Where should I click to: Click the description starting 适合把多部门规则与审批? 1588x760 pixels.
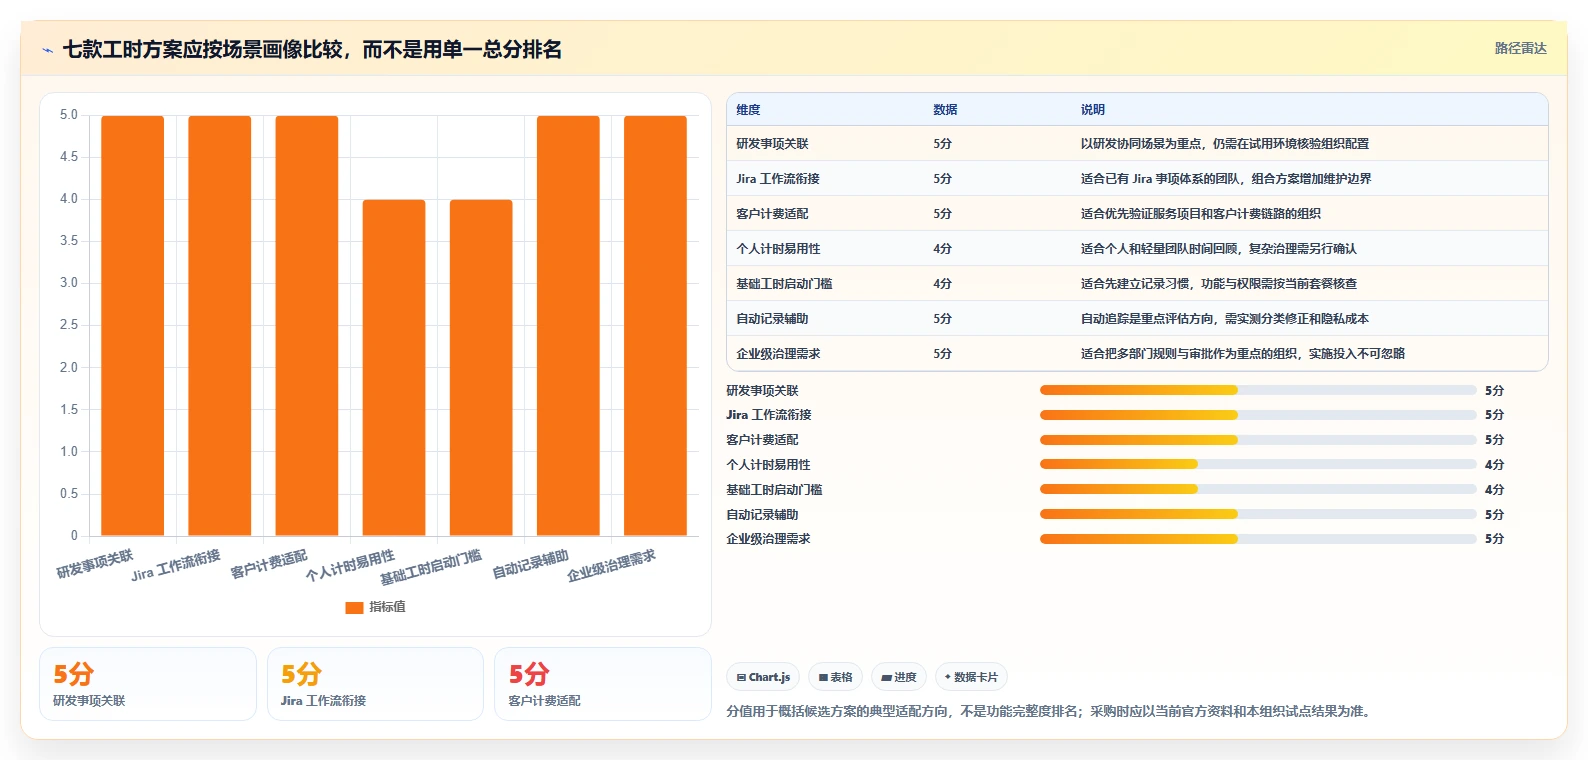[1242, 354]
